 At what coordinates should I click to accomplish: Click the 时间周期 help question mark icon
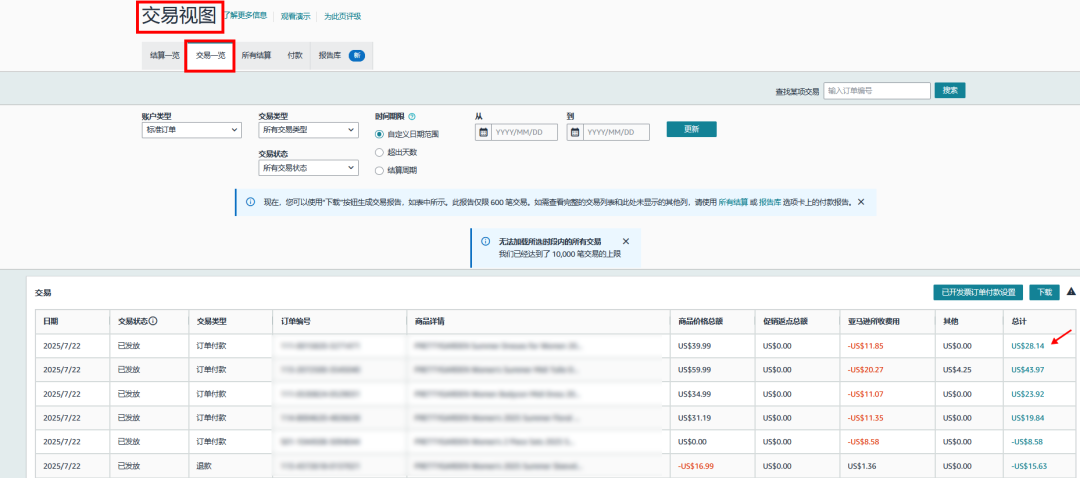(412, 117)
